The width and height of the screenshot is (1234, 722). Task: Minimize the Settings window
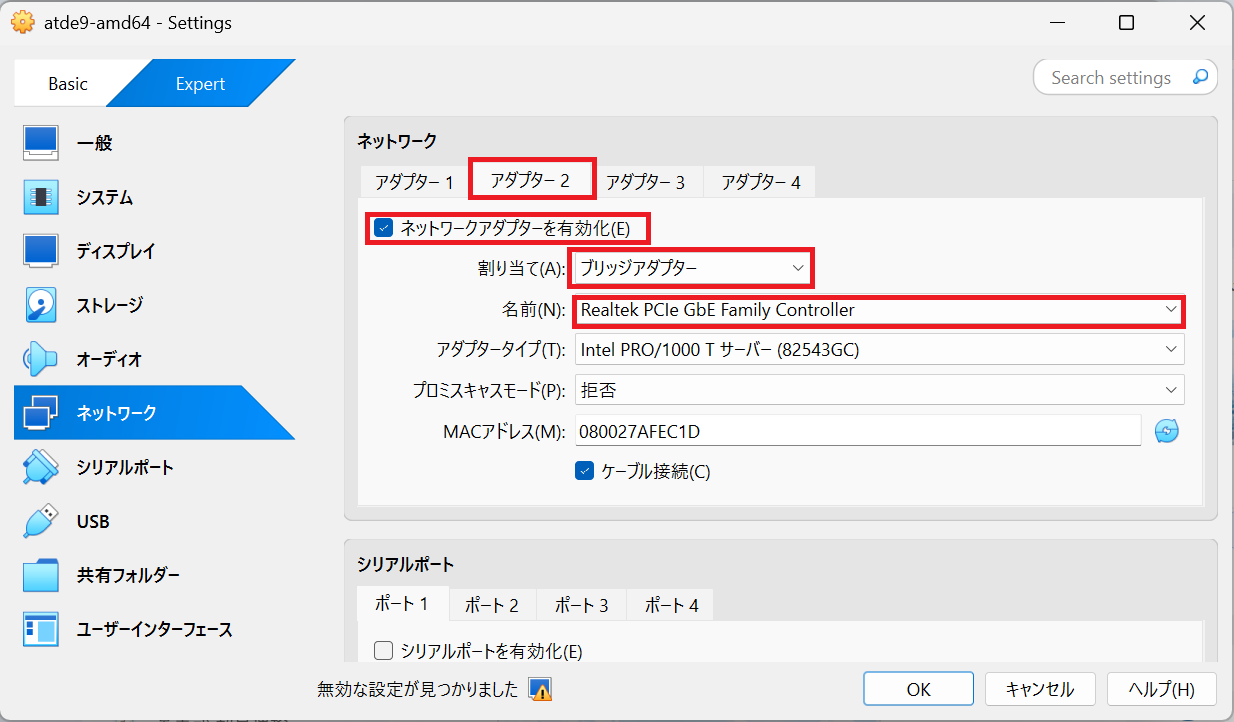tap(1056, 22)
